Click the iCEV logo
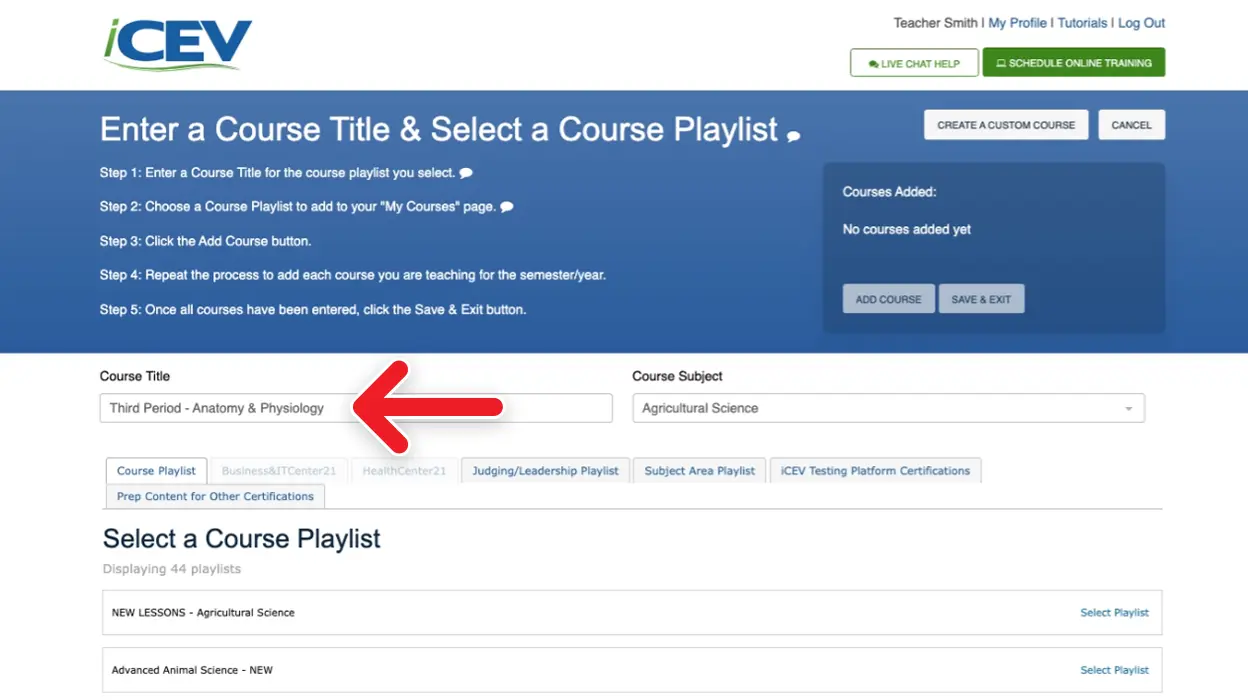The height and width of the screenshot is (700, 1248). [178, 43]
